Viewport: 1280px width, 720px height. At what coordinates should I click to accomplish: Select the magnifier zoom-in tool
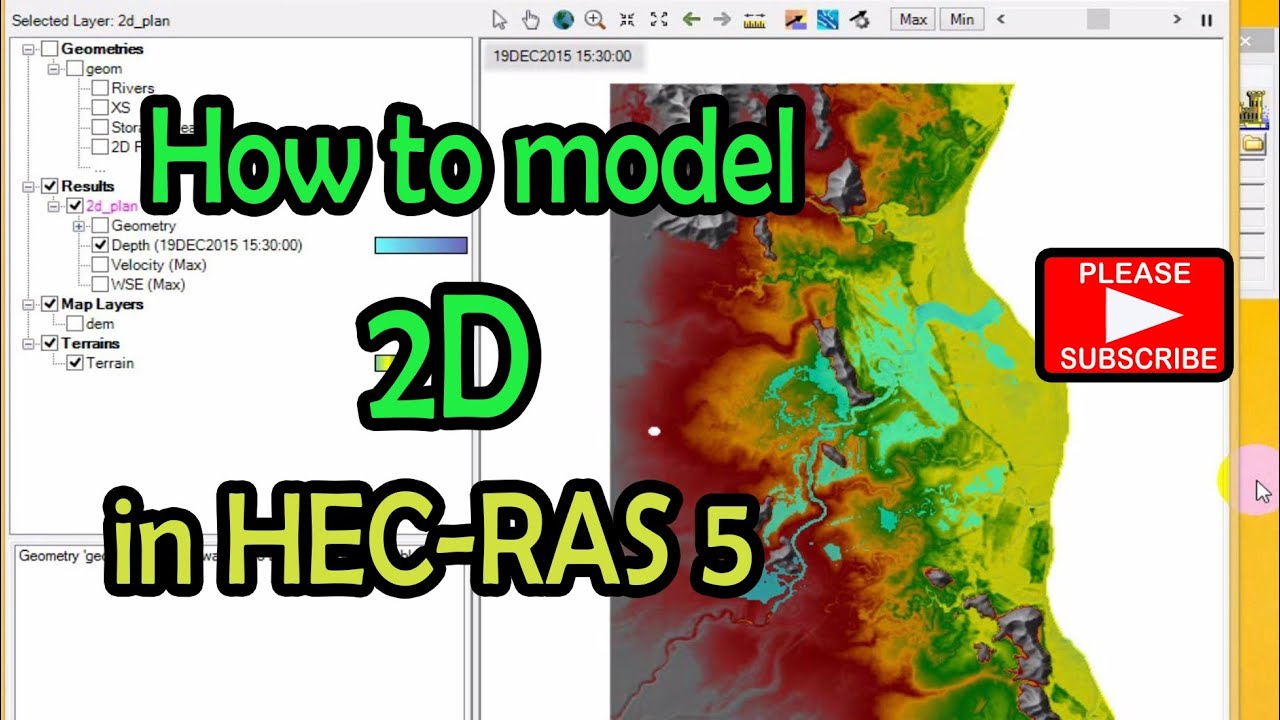coord(595,19)
